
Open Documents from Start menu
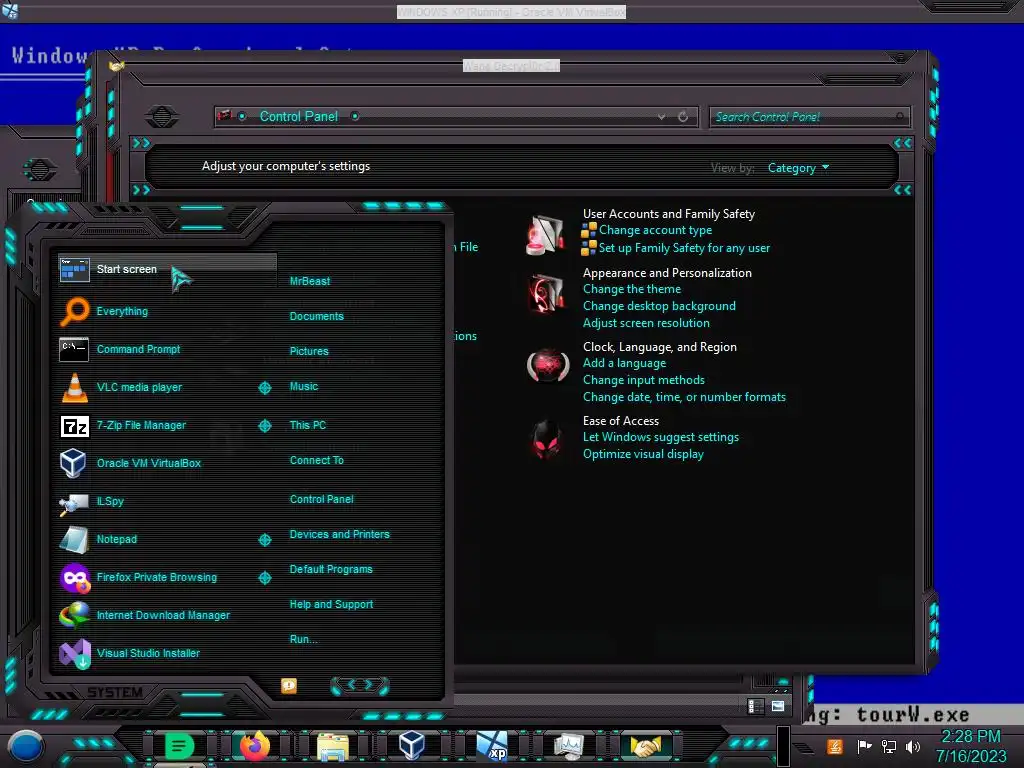[x=317, y=316]
